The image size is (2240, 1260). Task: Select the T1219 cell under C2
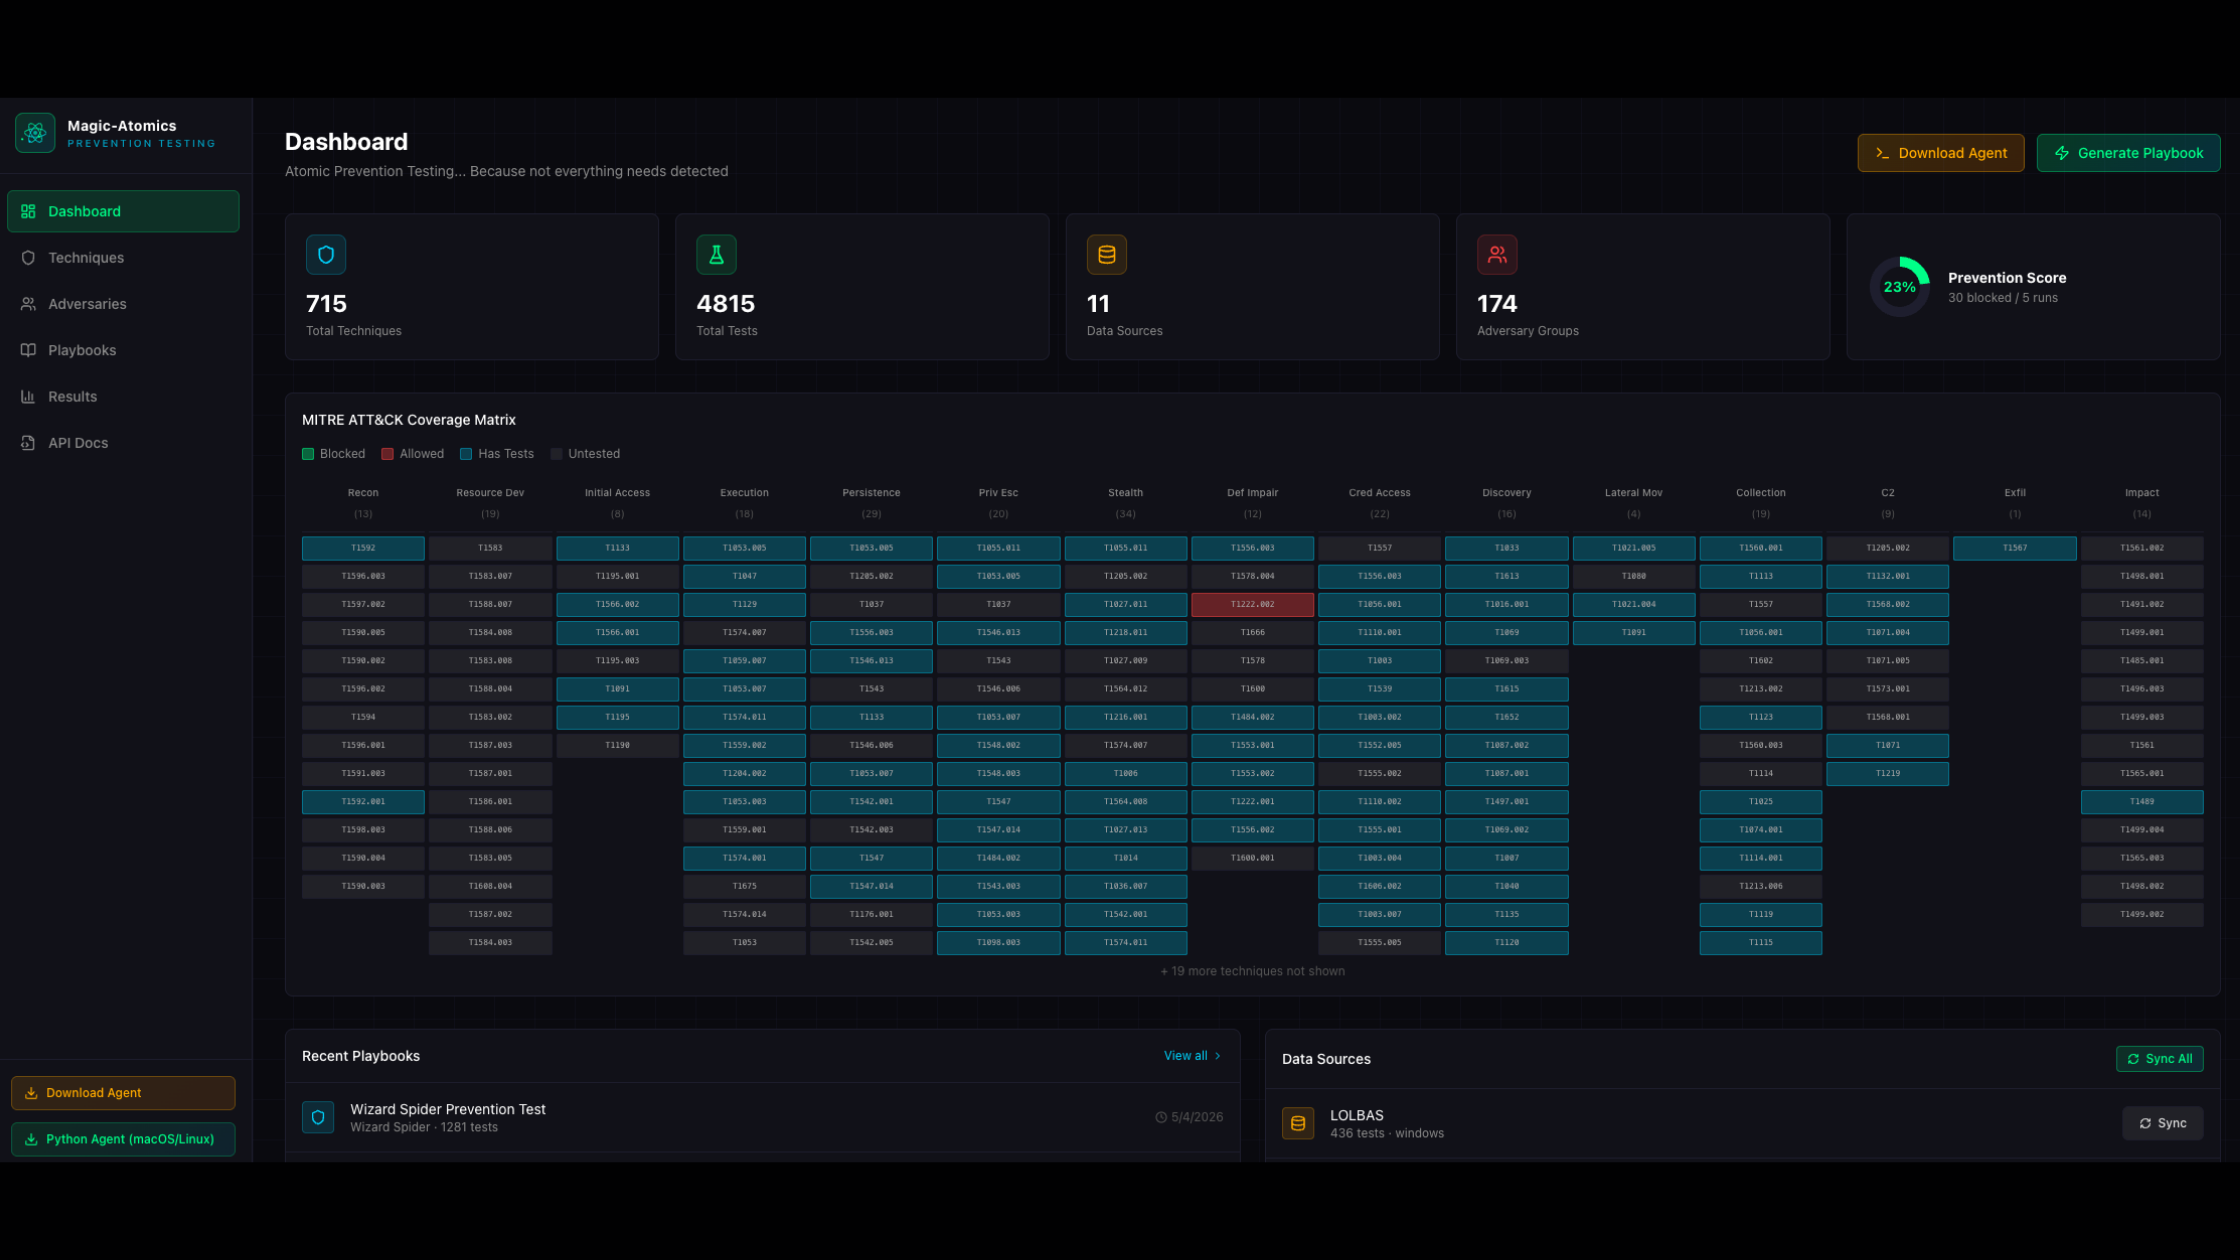[1888, 774]
